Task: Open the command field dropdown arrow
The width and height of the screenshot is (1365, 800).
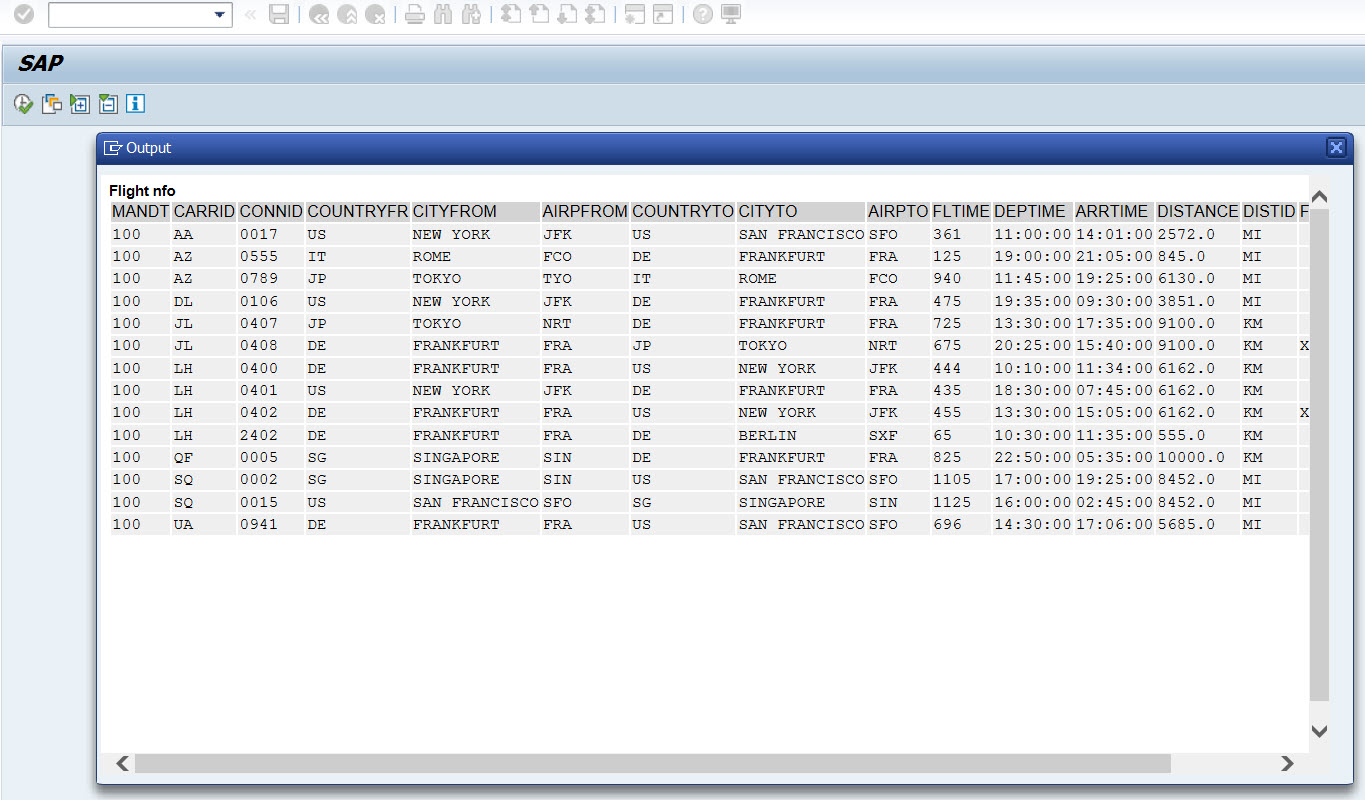Action: [x=222, y=14]
